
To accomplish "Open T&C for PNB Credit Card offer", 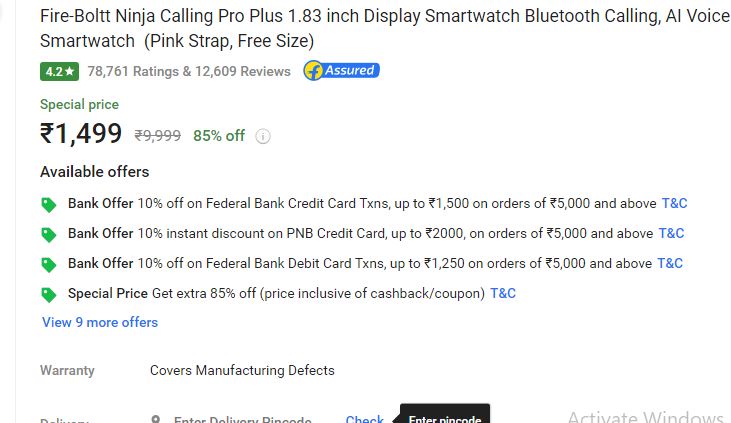I will pos(671,233).
